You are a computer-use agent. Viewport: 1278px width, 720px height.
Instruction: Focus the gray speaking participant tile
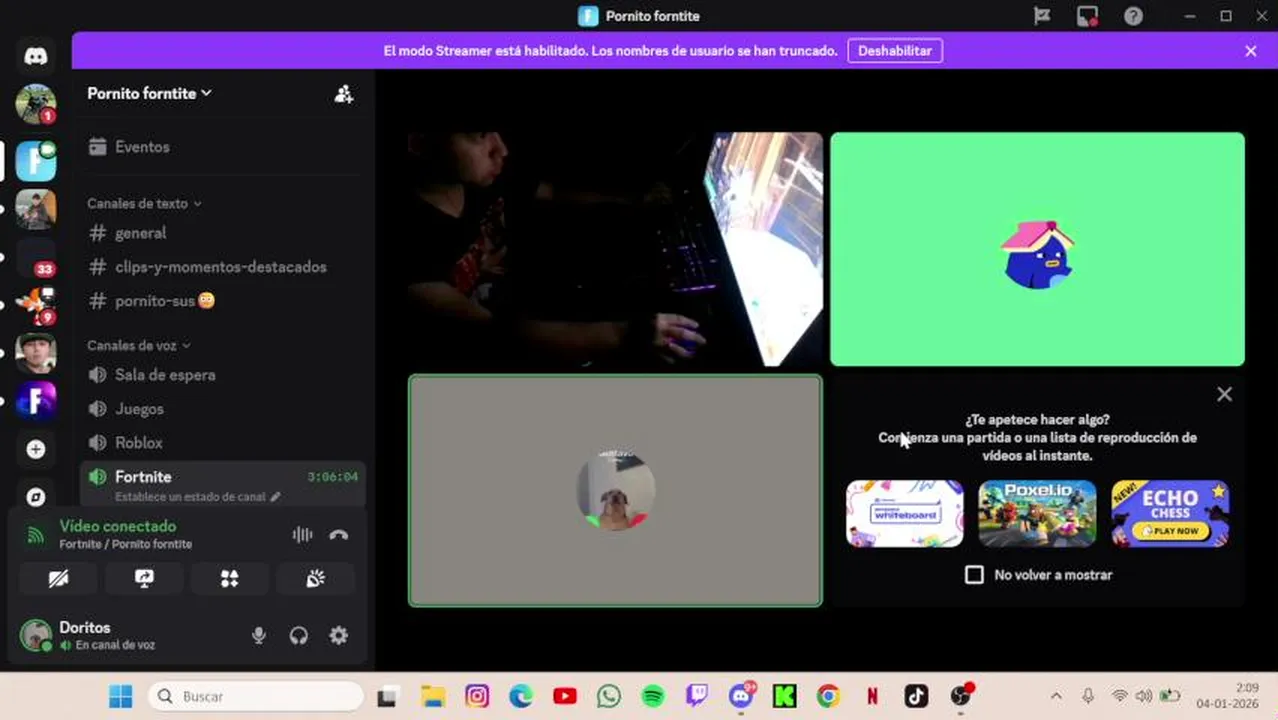[x=615, y=491]
